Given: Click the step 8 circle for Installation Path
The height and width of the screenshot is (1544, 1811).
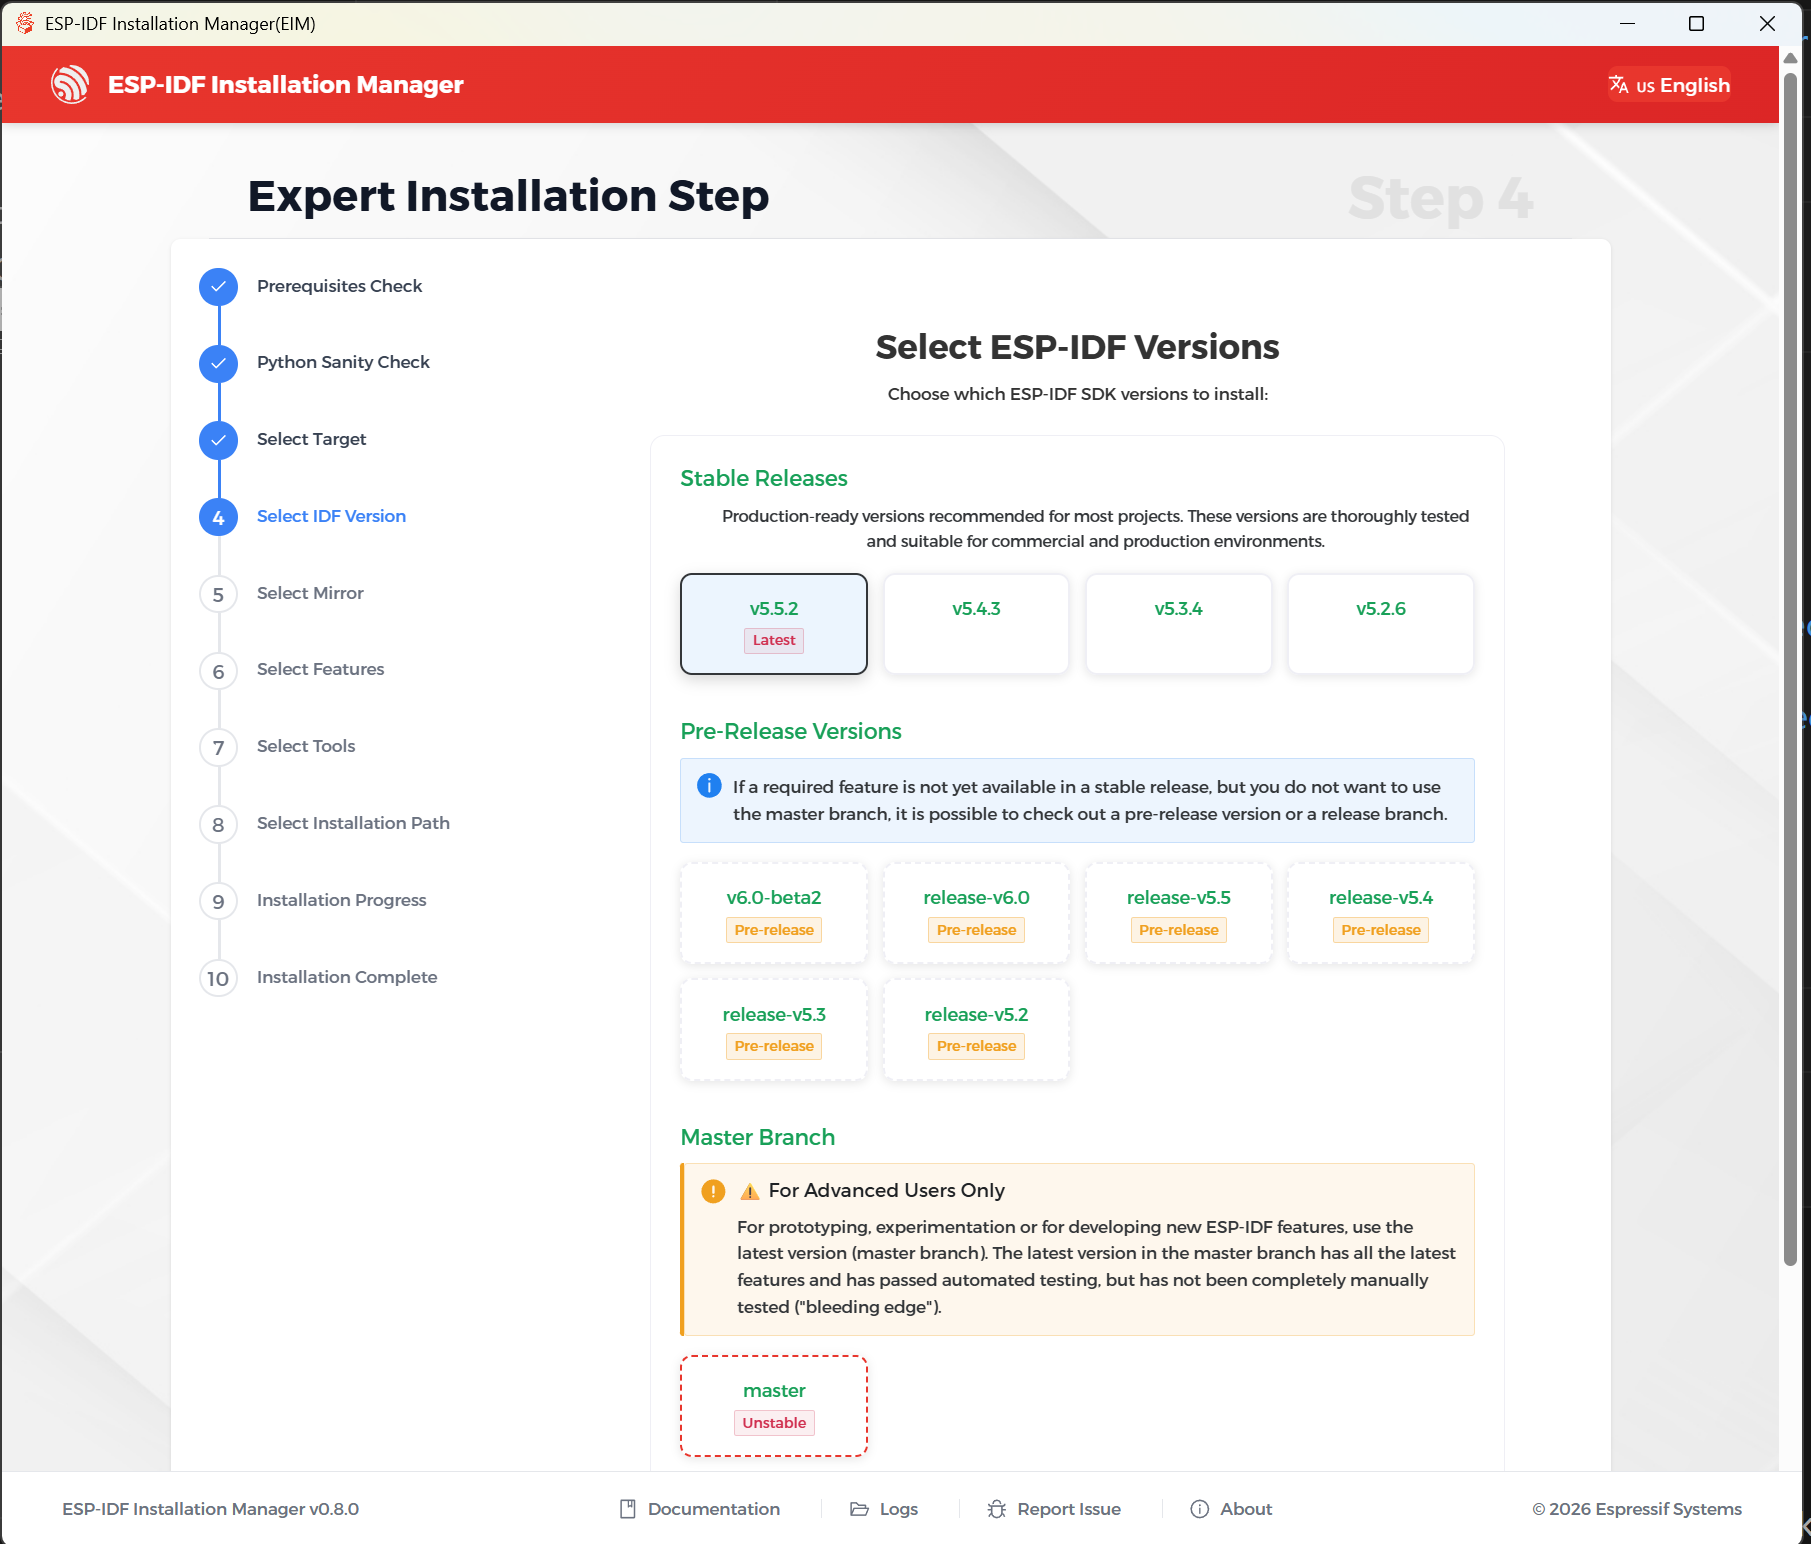Looking at the screenshot, I should coord(218,825).
